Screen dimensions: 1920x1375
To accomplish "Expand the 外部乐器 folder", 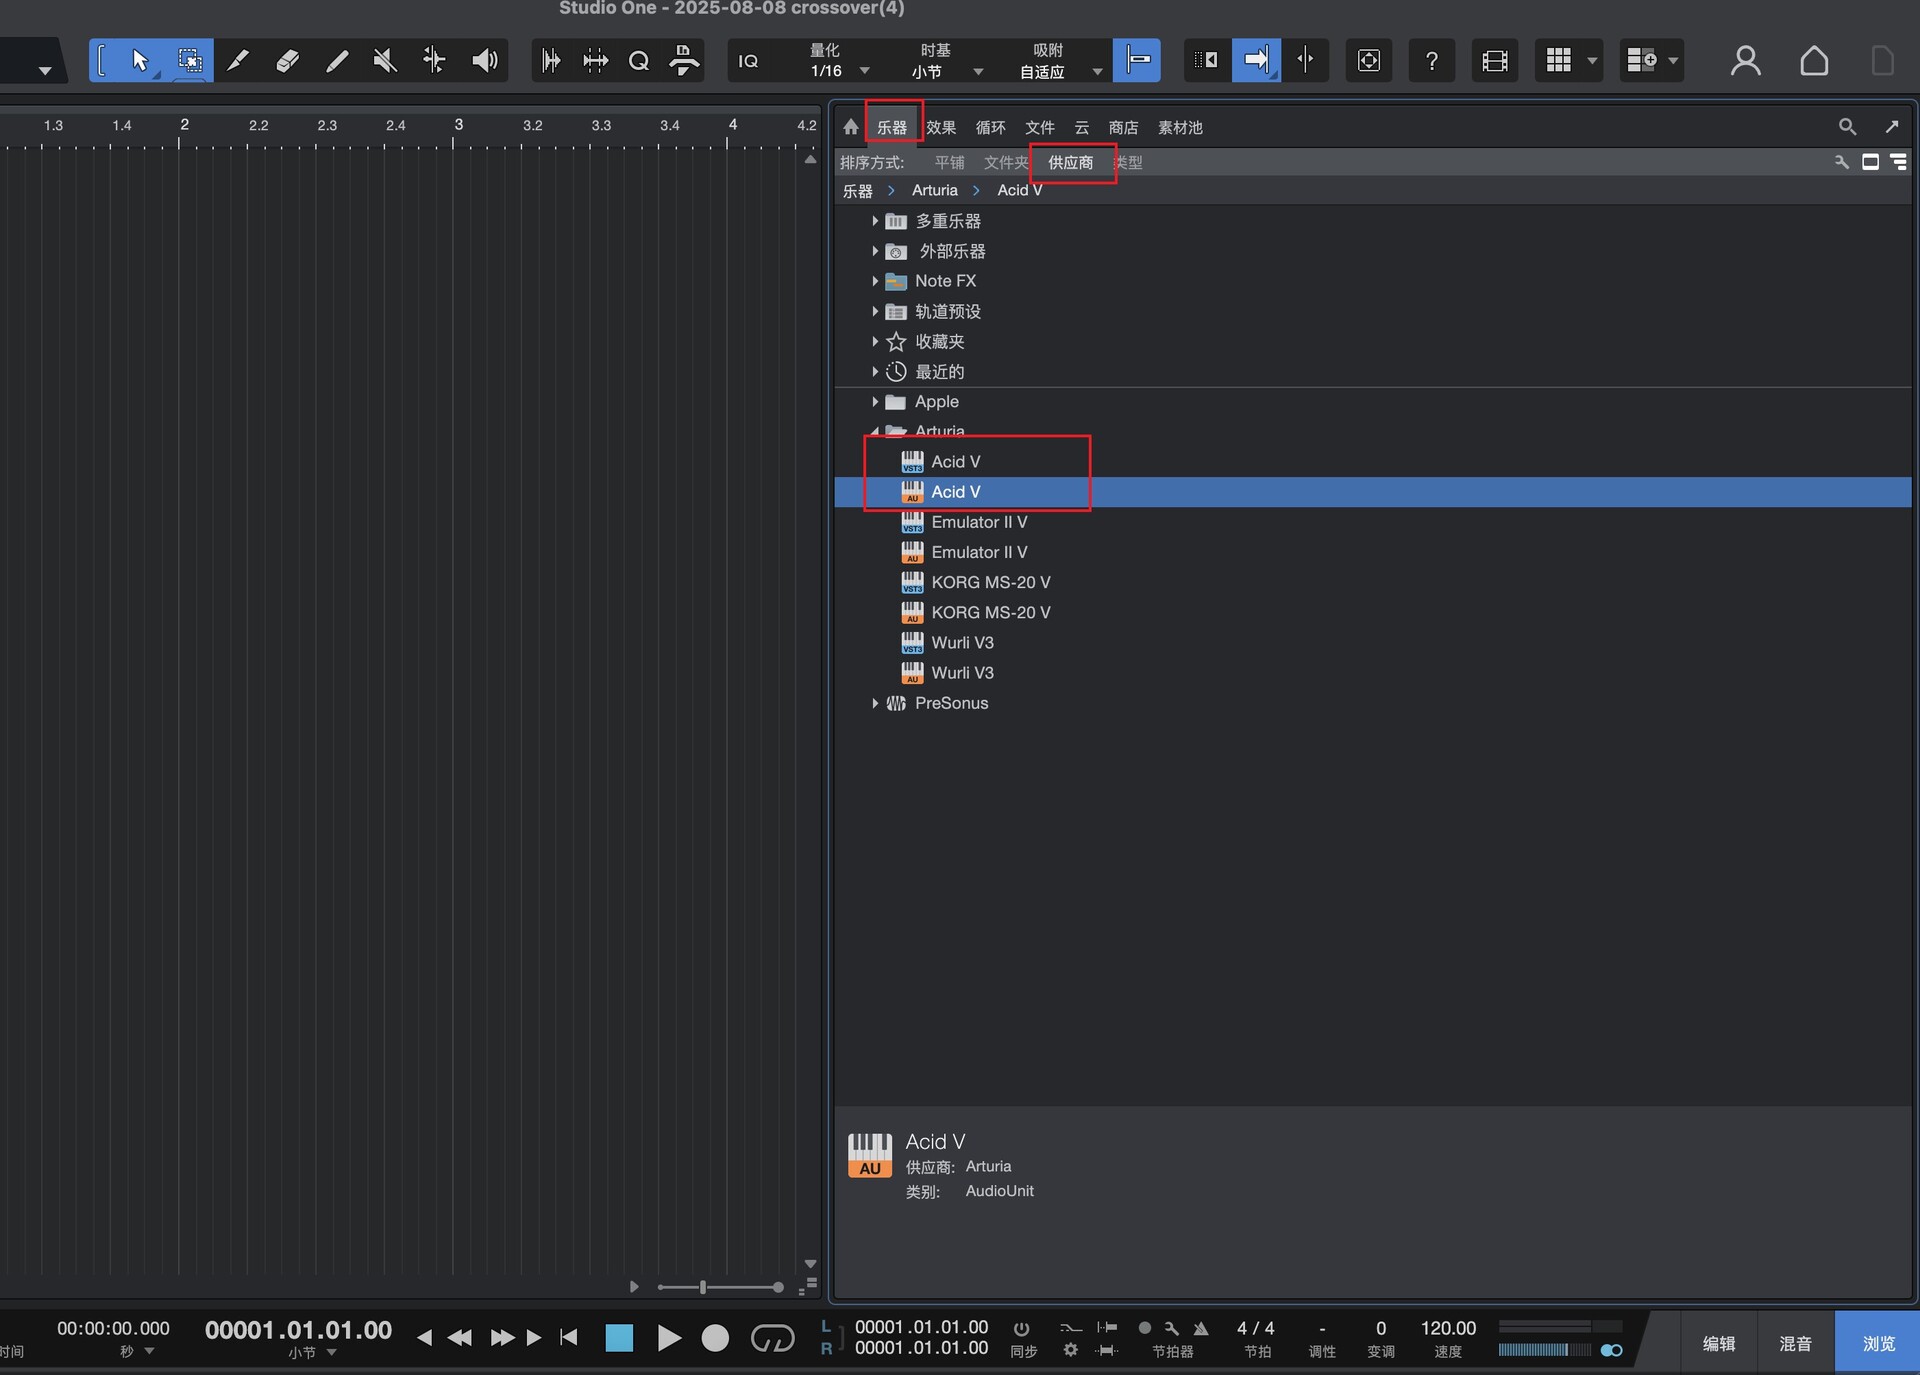I will point(875,251).
